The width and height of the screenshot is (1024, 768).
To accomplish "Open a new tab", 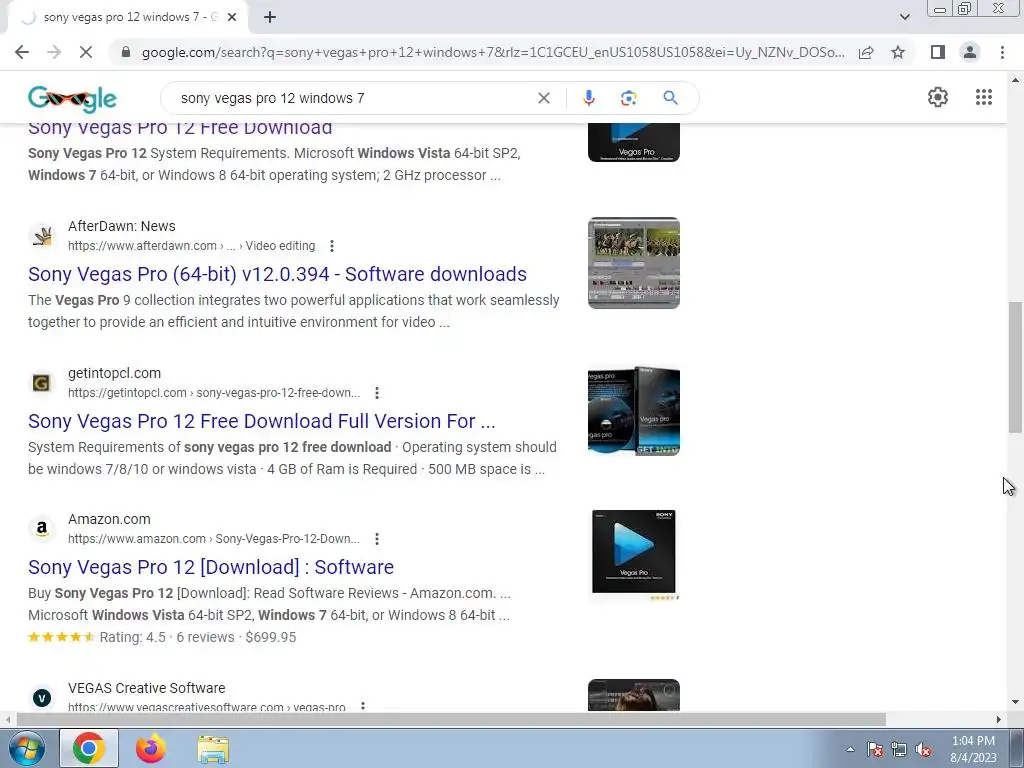I will click(x=270, y=18).
